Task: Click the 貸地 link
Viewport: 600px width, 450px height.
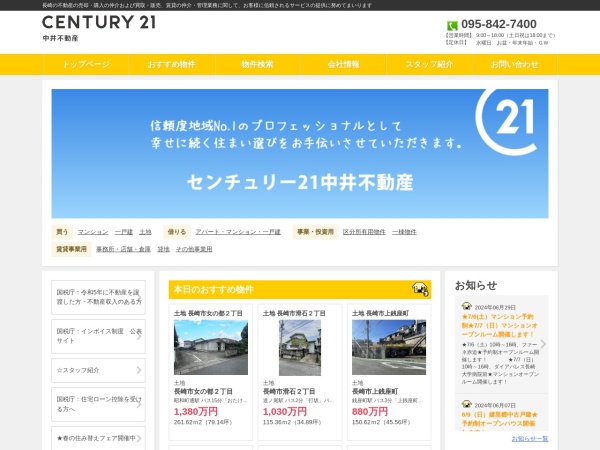Action: click(163, 249)
